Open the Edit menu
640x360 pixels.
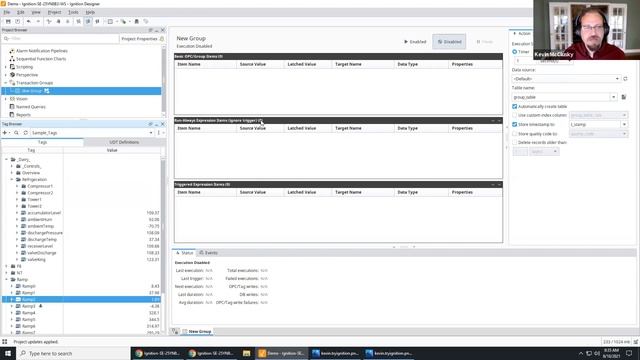[x=20, y=12]
